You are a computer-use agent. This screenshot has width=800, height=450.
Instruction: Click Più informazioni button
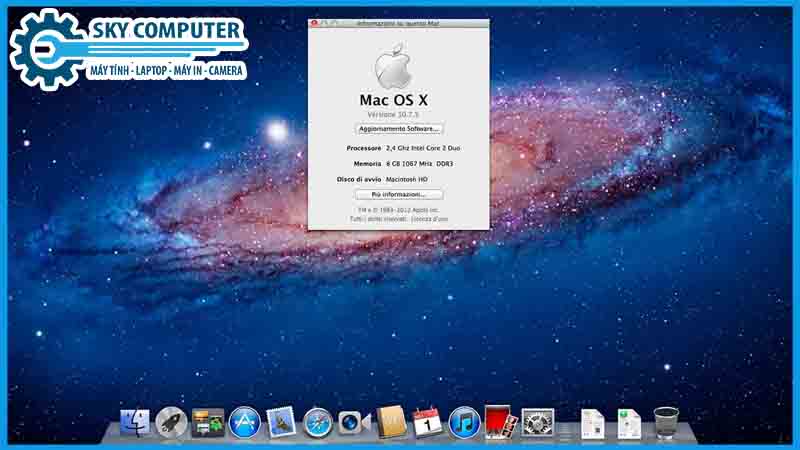(399, 194)
